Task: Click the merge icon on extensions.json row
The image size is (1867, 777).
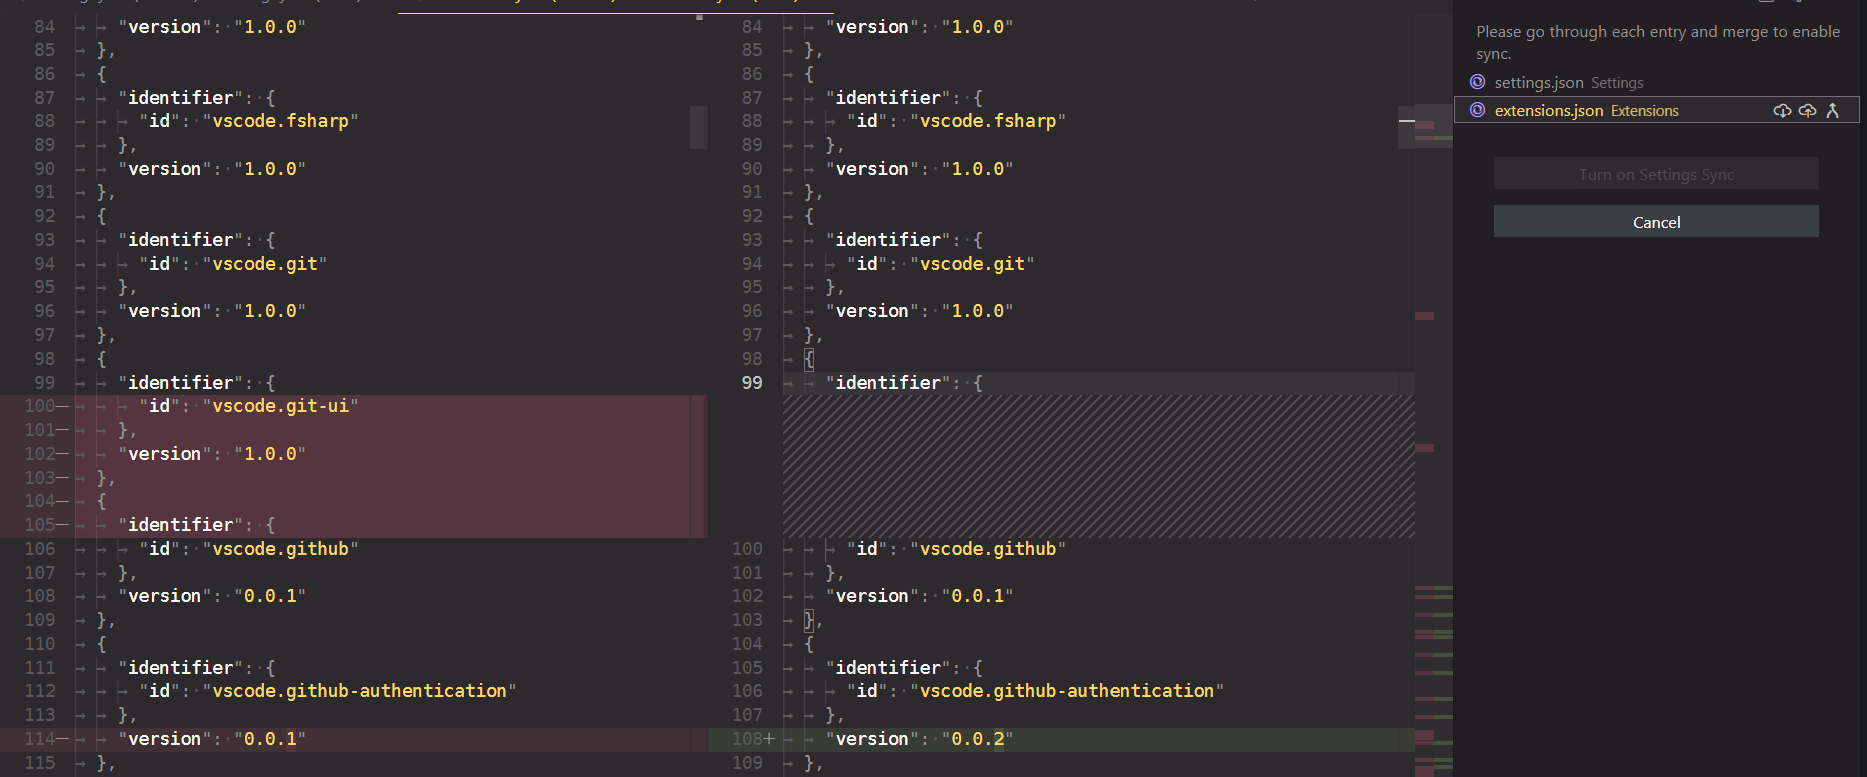Action: click(x=1832, y=111)
